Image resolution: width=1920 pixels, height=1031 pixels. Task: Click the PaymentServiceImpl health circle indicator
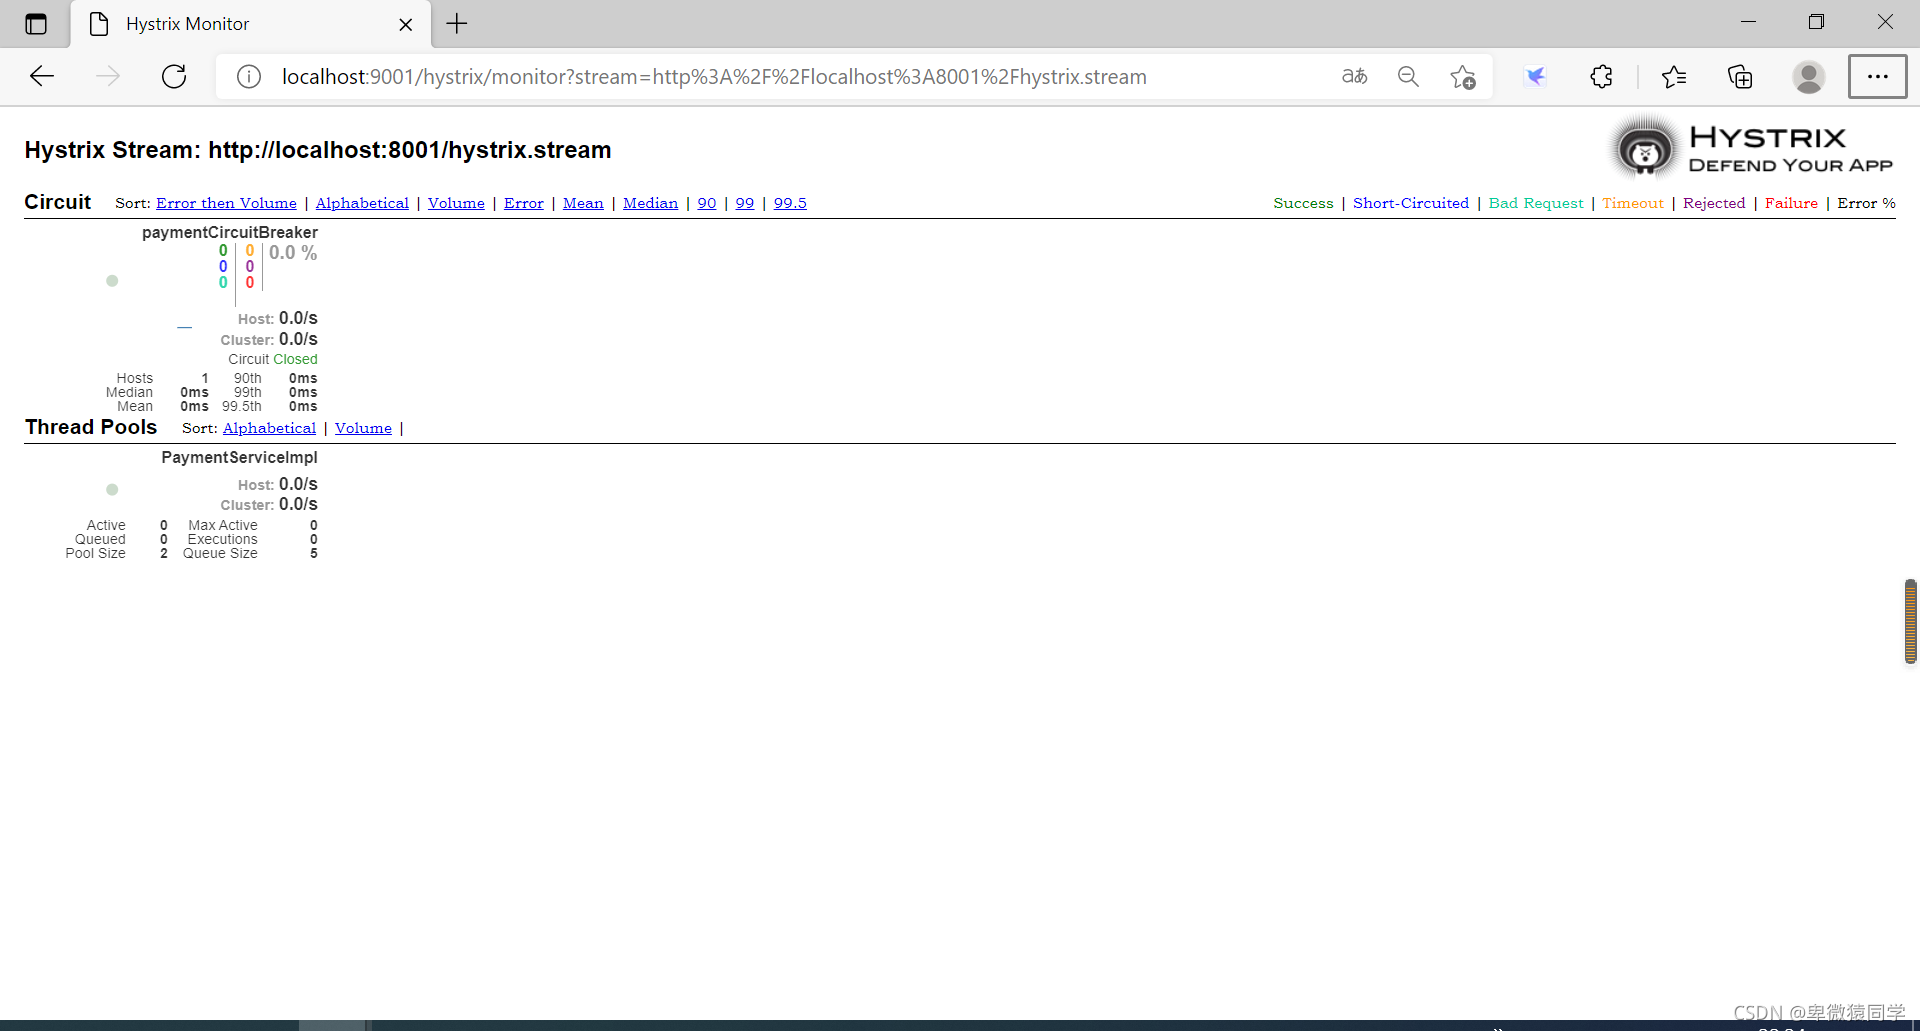click(112, 489)
